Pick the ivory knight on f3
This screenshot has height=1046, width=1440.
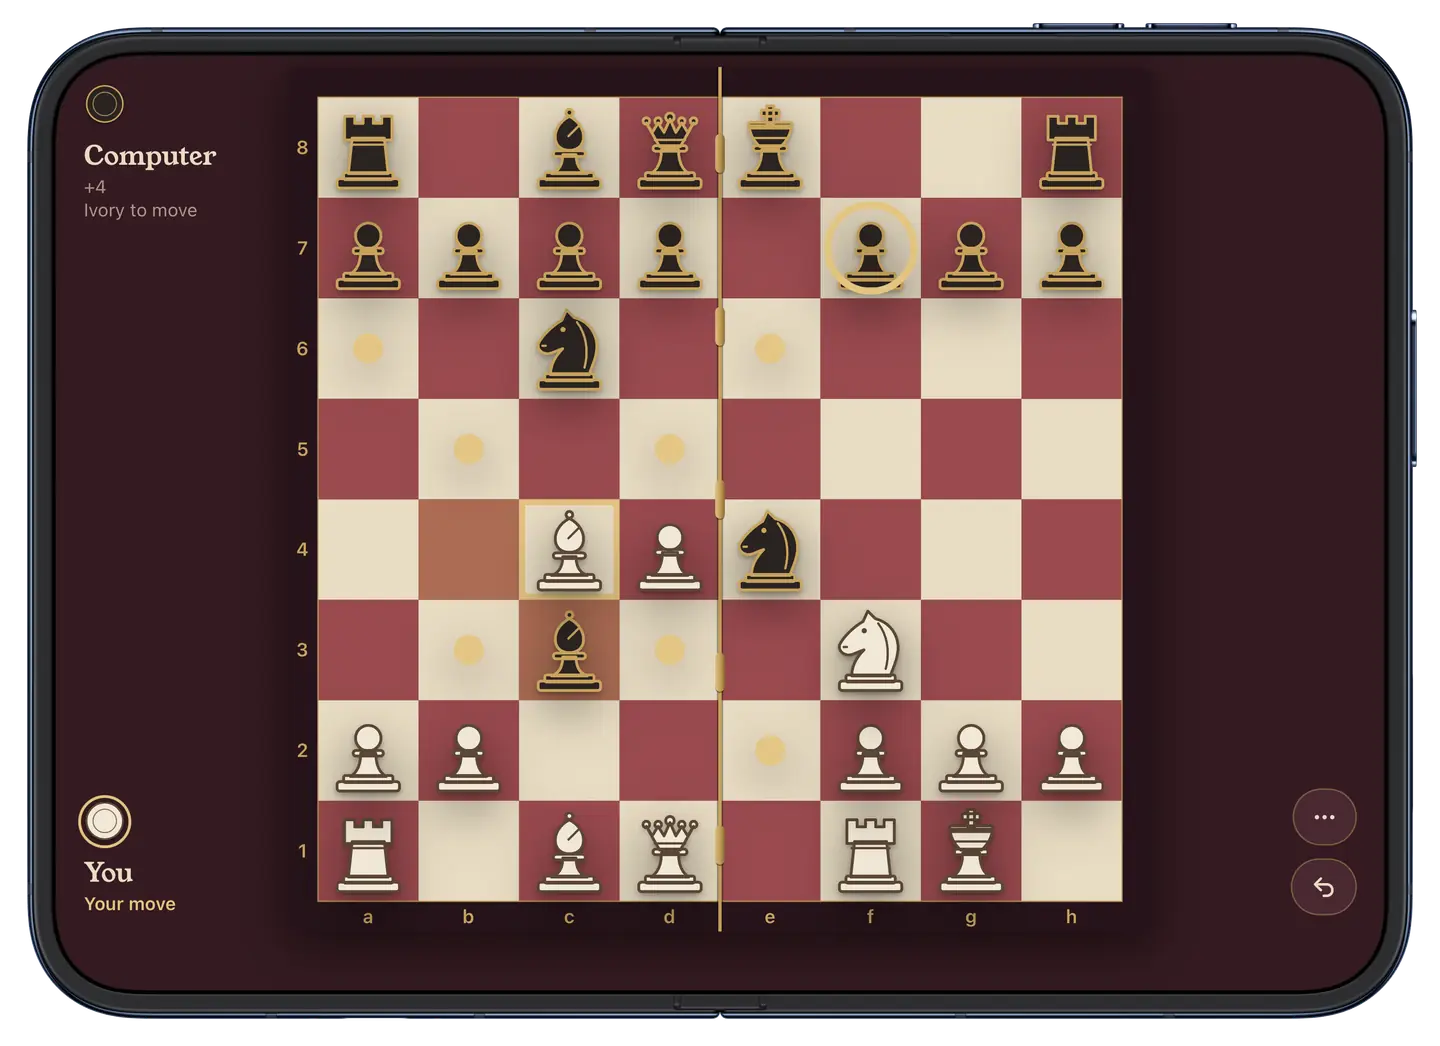pos(870,652)
